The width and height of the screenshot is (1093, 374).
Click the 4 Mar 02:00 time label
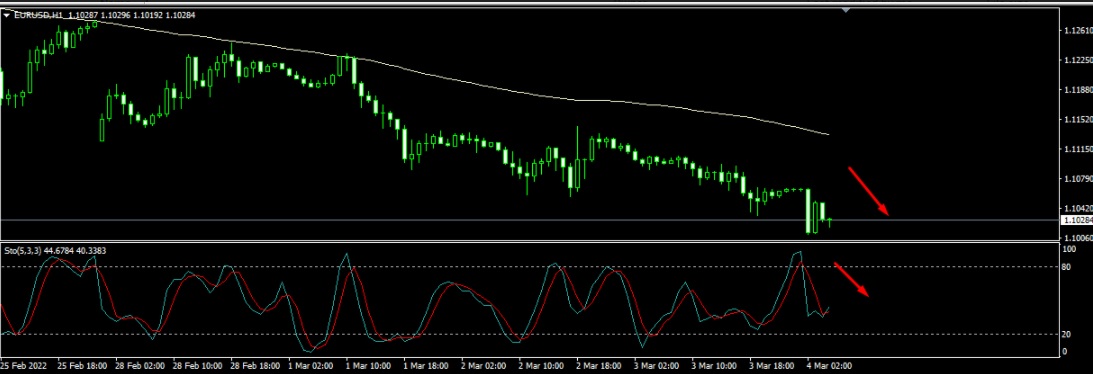[x=830, y=365]
